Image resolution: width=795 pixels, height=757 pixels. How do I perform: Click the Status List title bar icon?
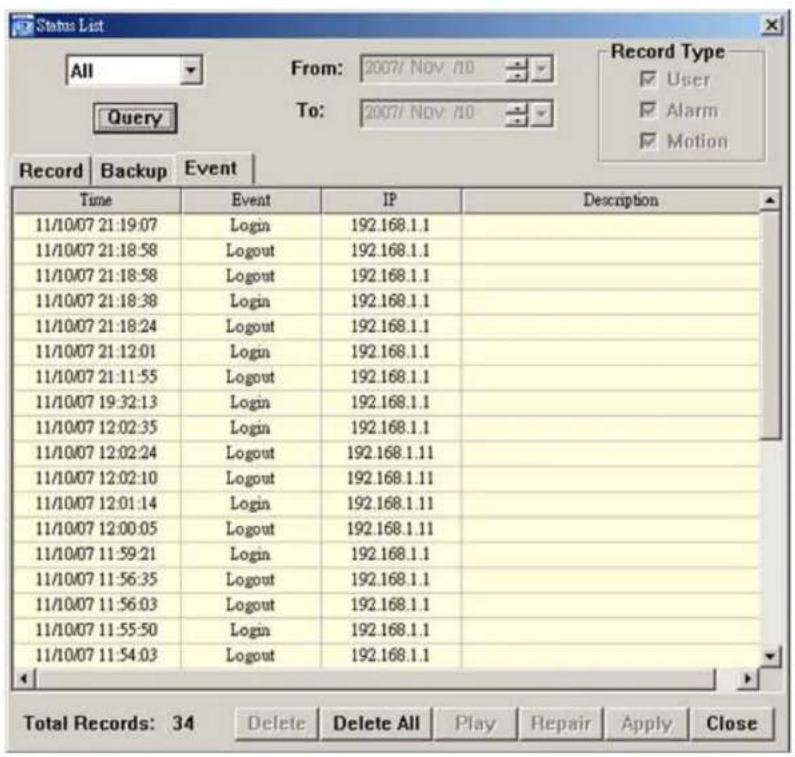coord(22,25)
